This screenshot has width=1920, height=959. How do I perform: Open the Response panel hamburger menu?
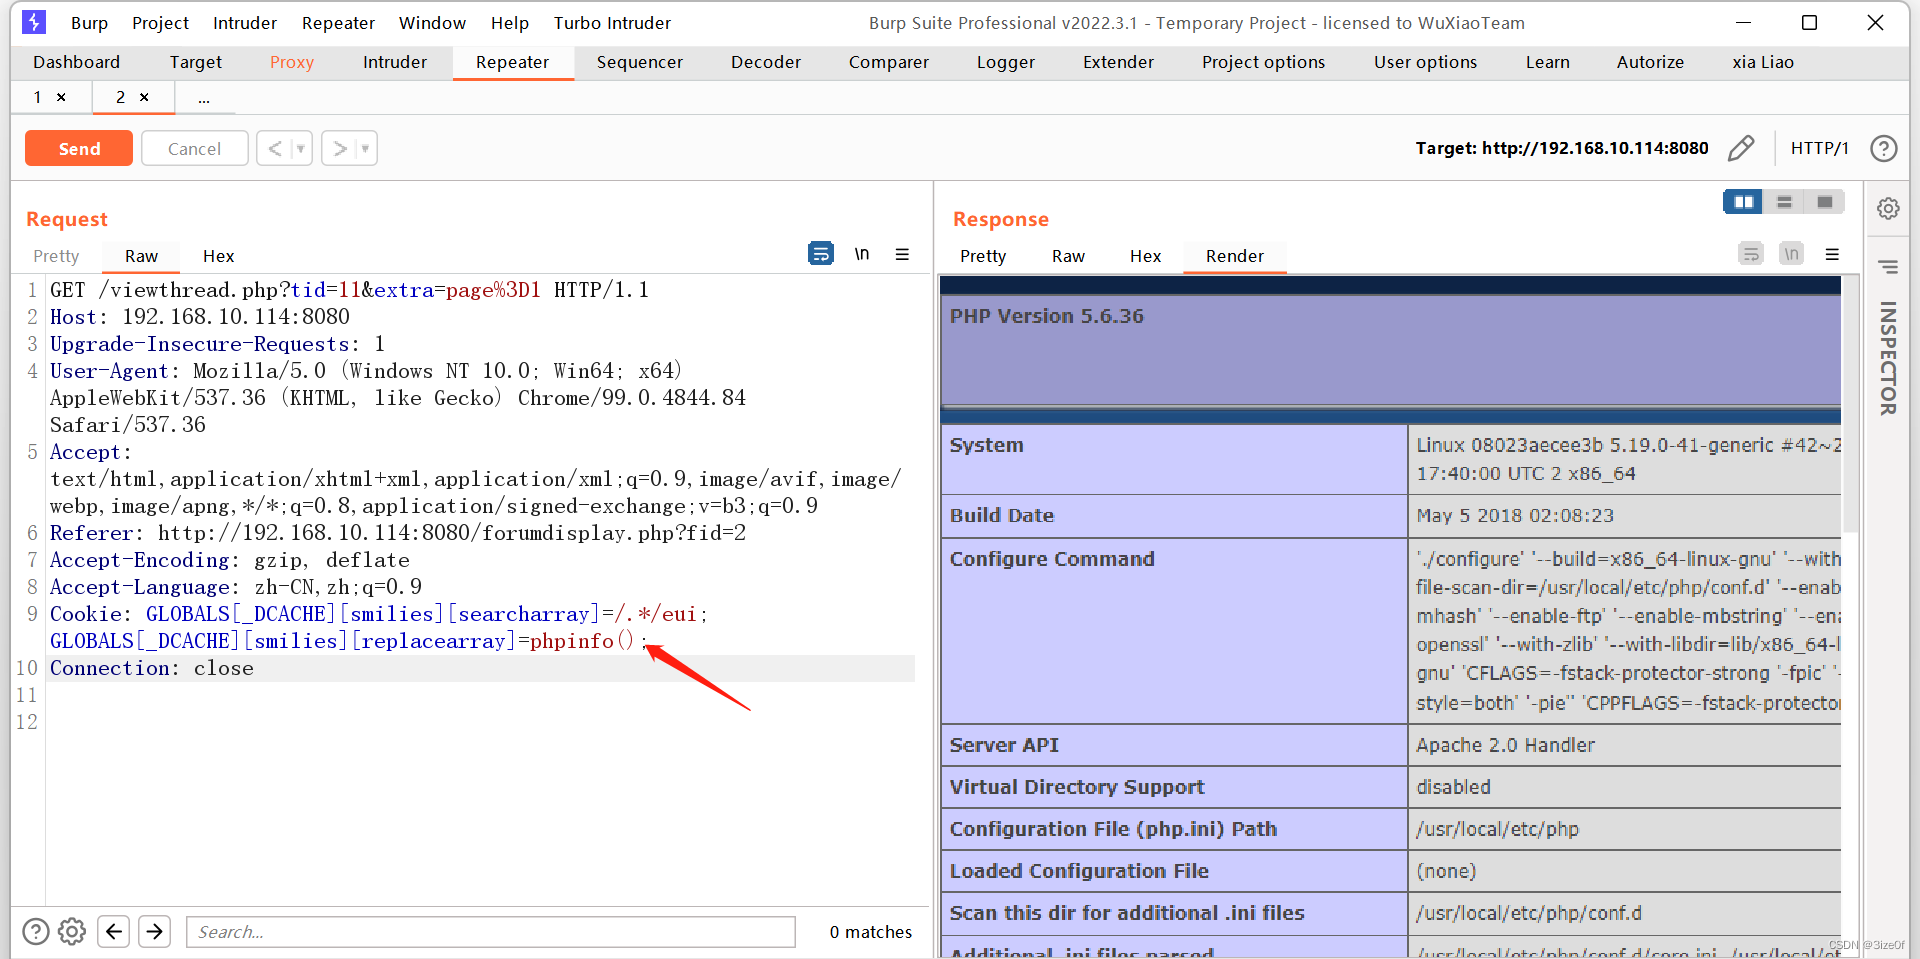[1833, 253]
